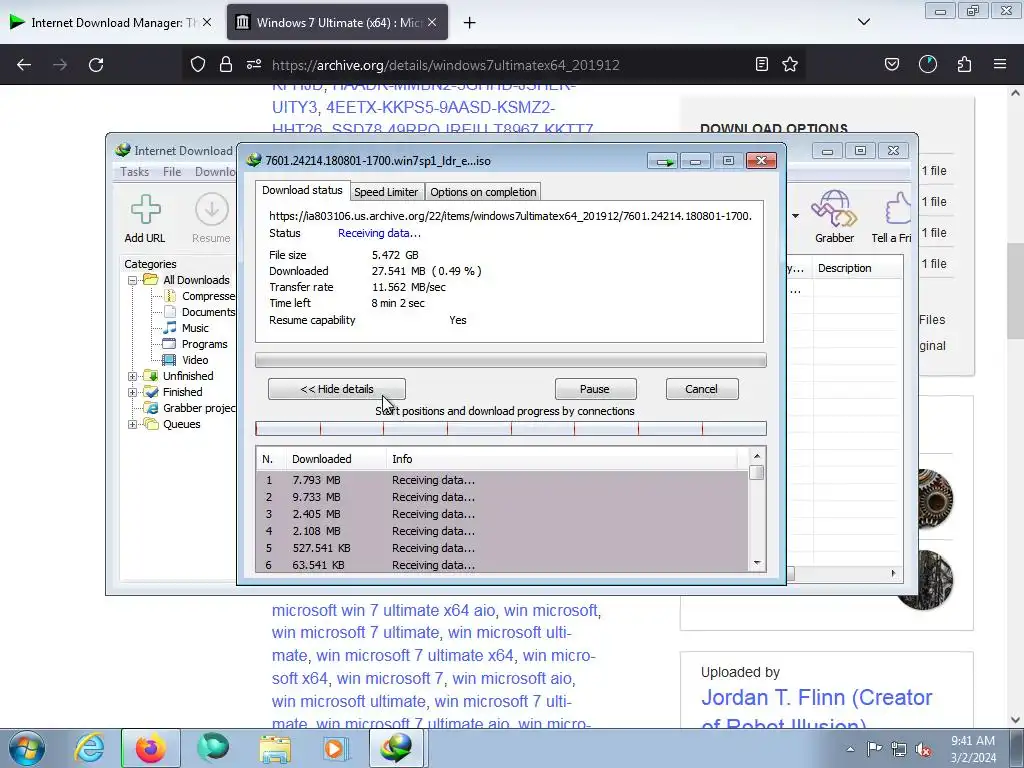Open the Pocket save icon
Image resolution: width=1024 pixels, height=768 pixels.
click(891, 64)
